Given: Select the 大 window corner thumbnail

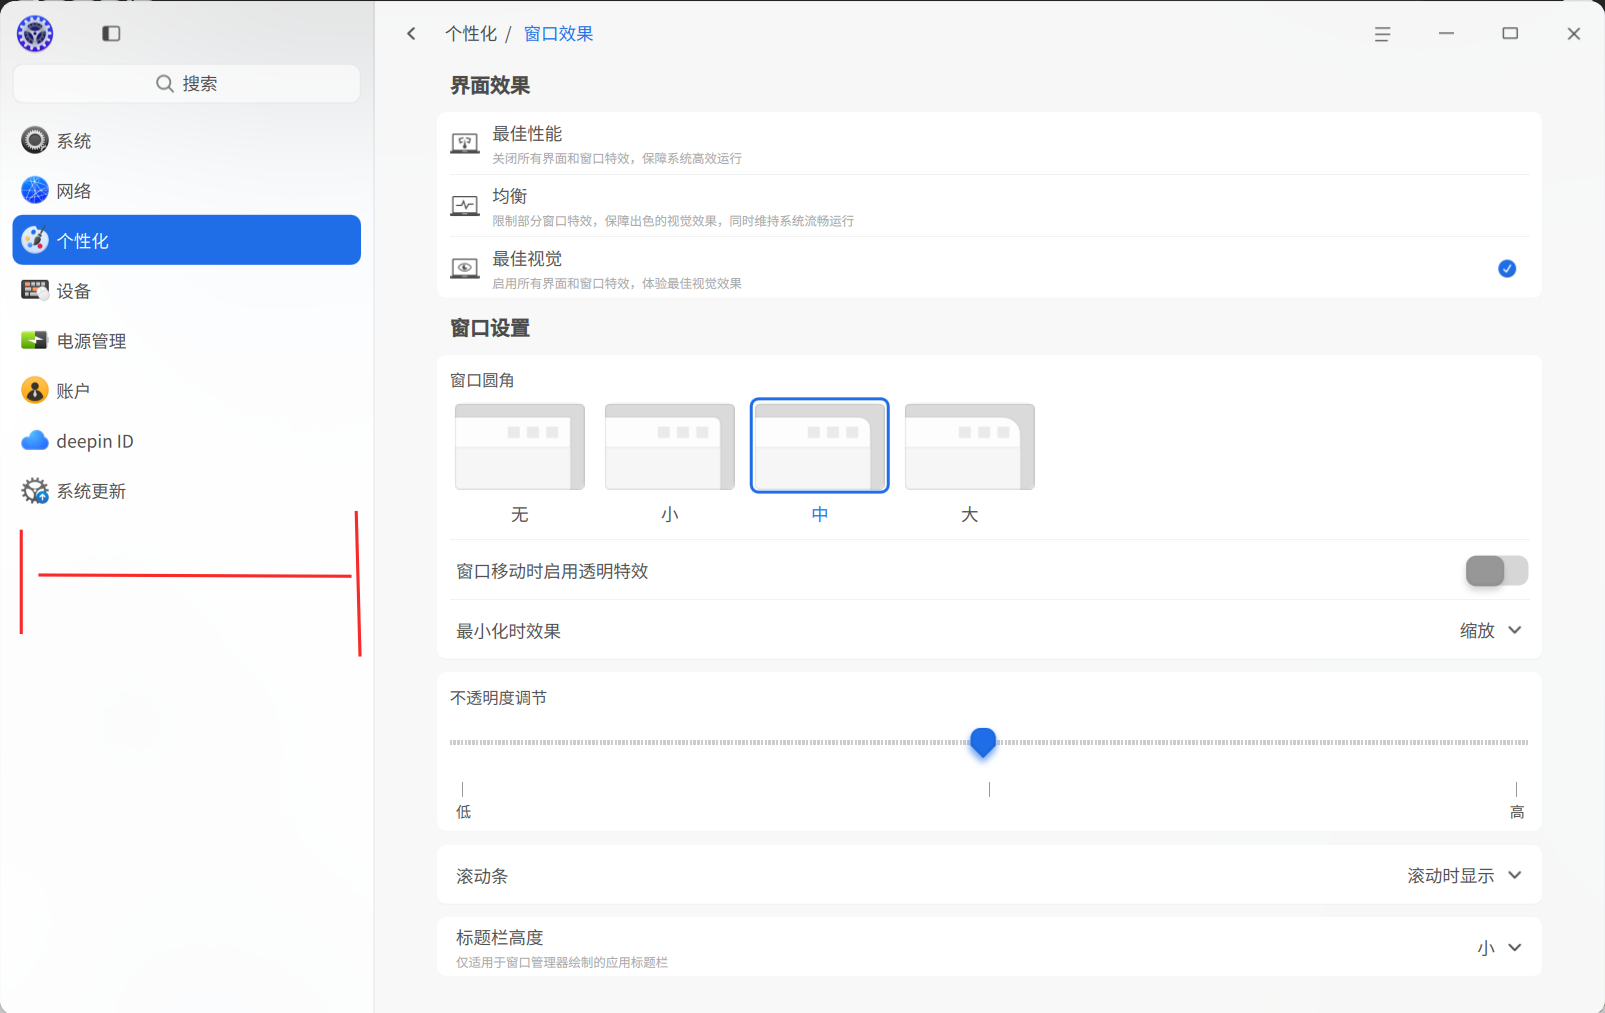Looking at the screenshot, I should point(970,447).
